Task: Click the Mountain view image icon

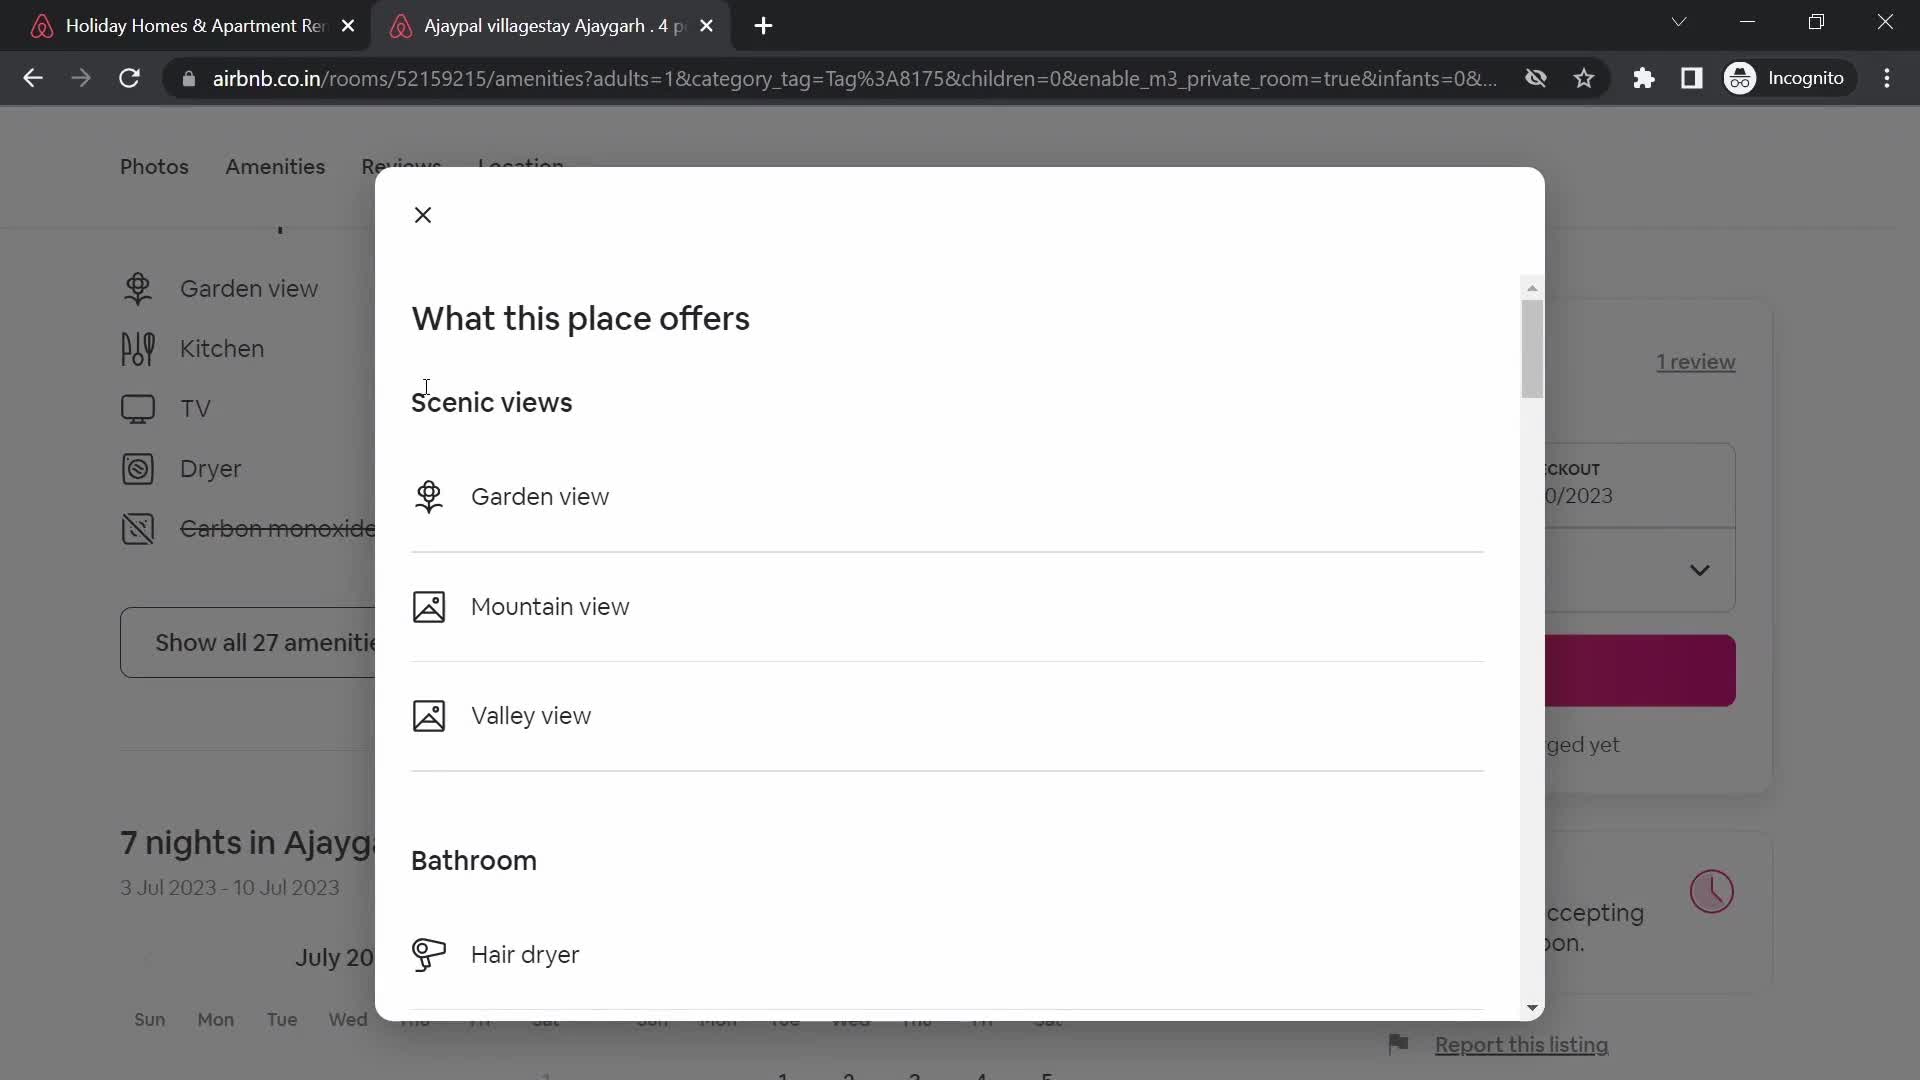Action: tap(430, 607)
